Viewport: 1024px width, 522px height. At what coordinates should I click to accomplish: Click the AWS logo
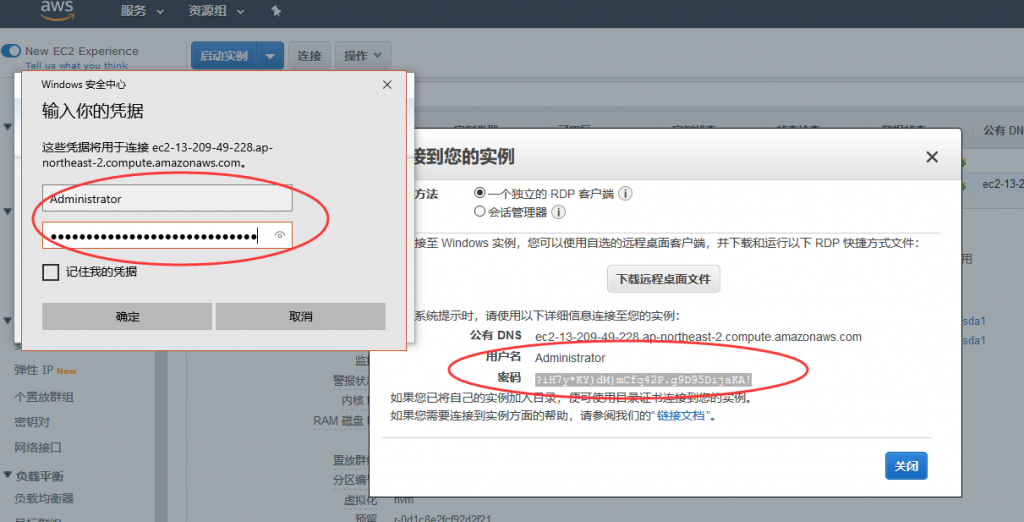tap(59, 10)
